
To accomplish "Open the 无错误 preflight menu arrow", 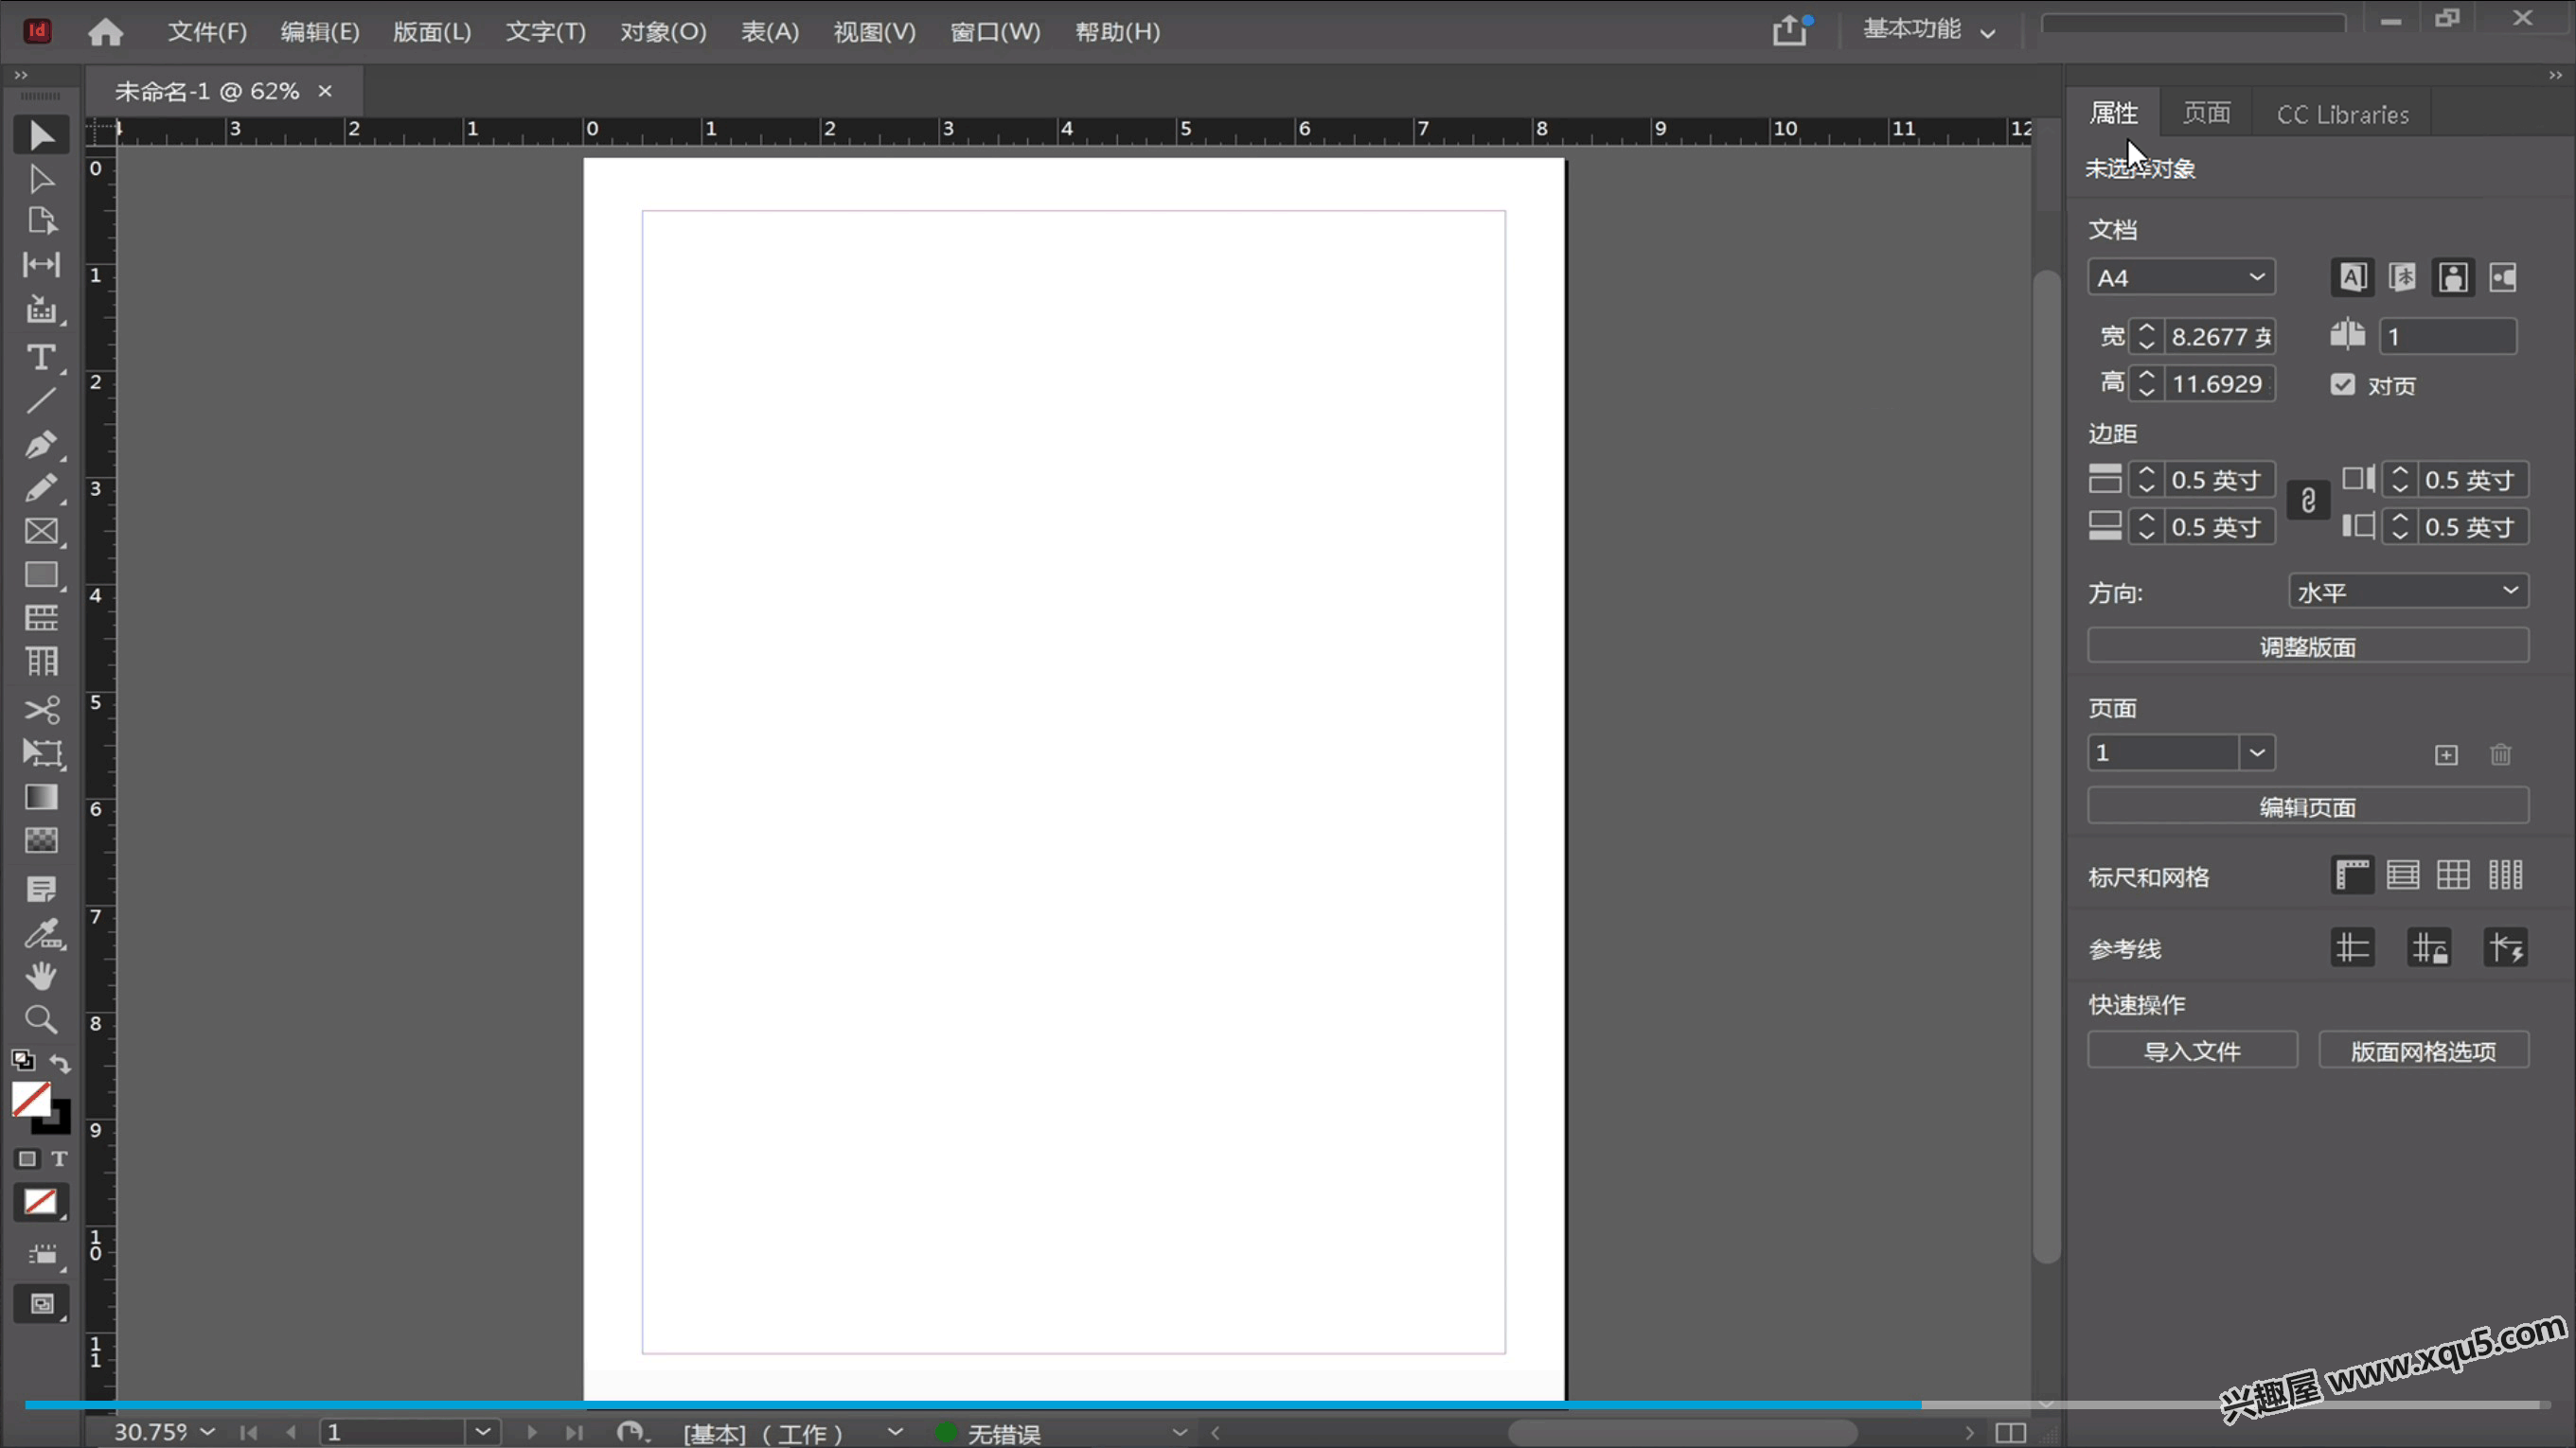I will (1180, 1432).
